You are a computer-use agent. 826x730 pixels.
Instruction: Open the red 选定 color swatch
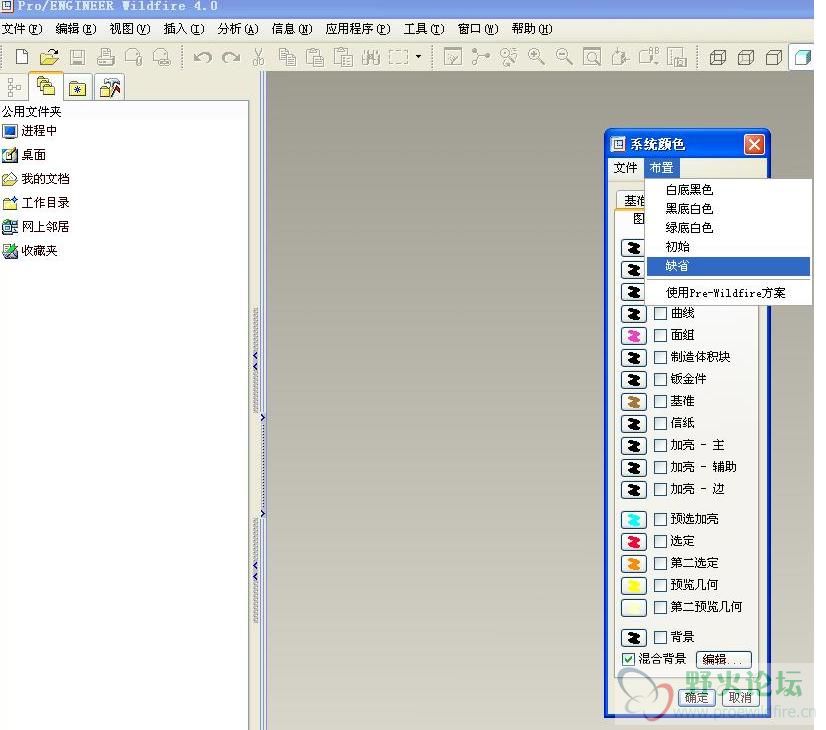pyautogui.click(x=634, y=542)
